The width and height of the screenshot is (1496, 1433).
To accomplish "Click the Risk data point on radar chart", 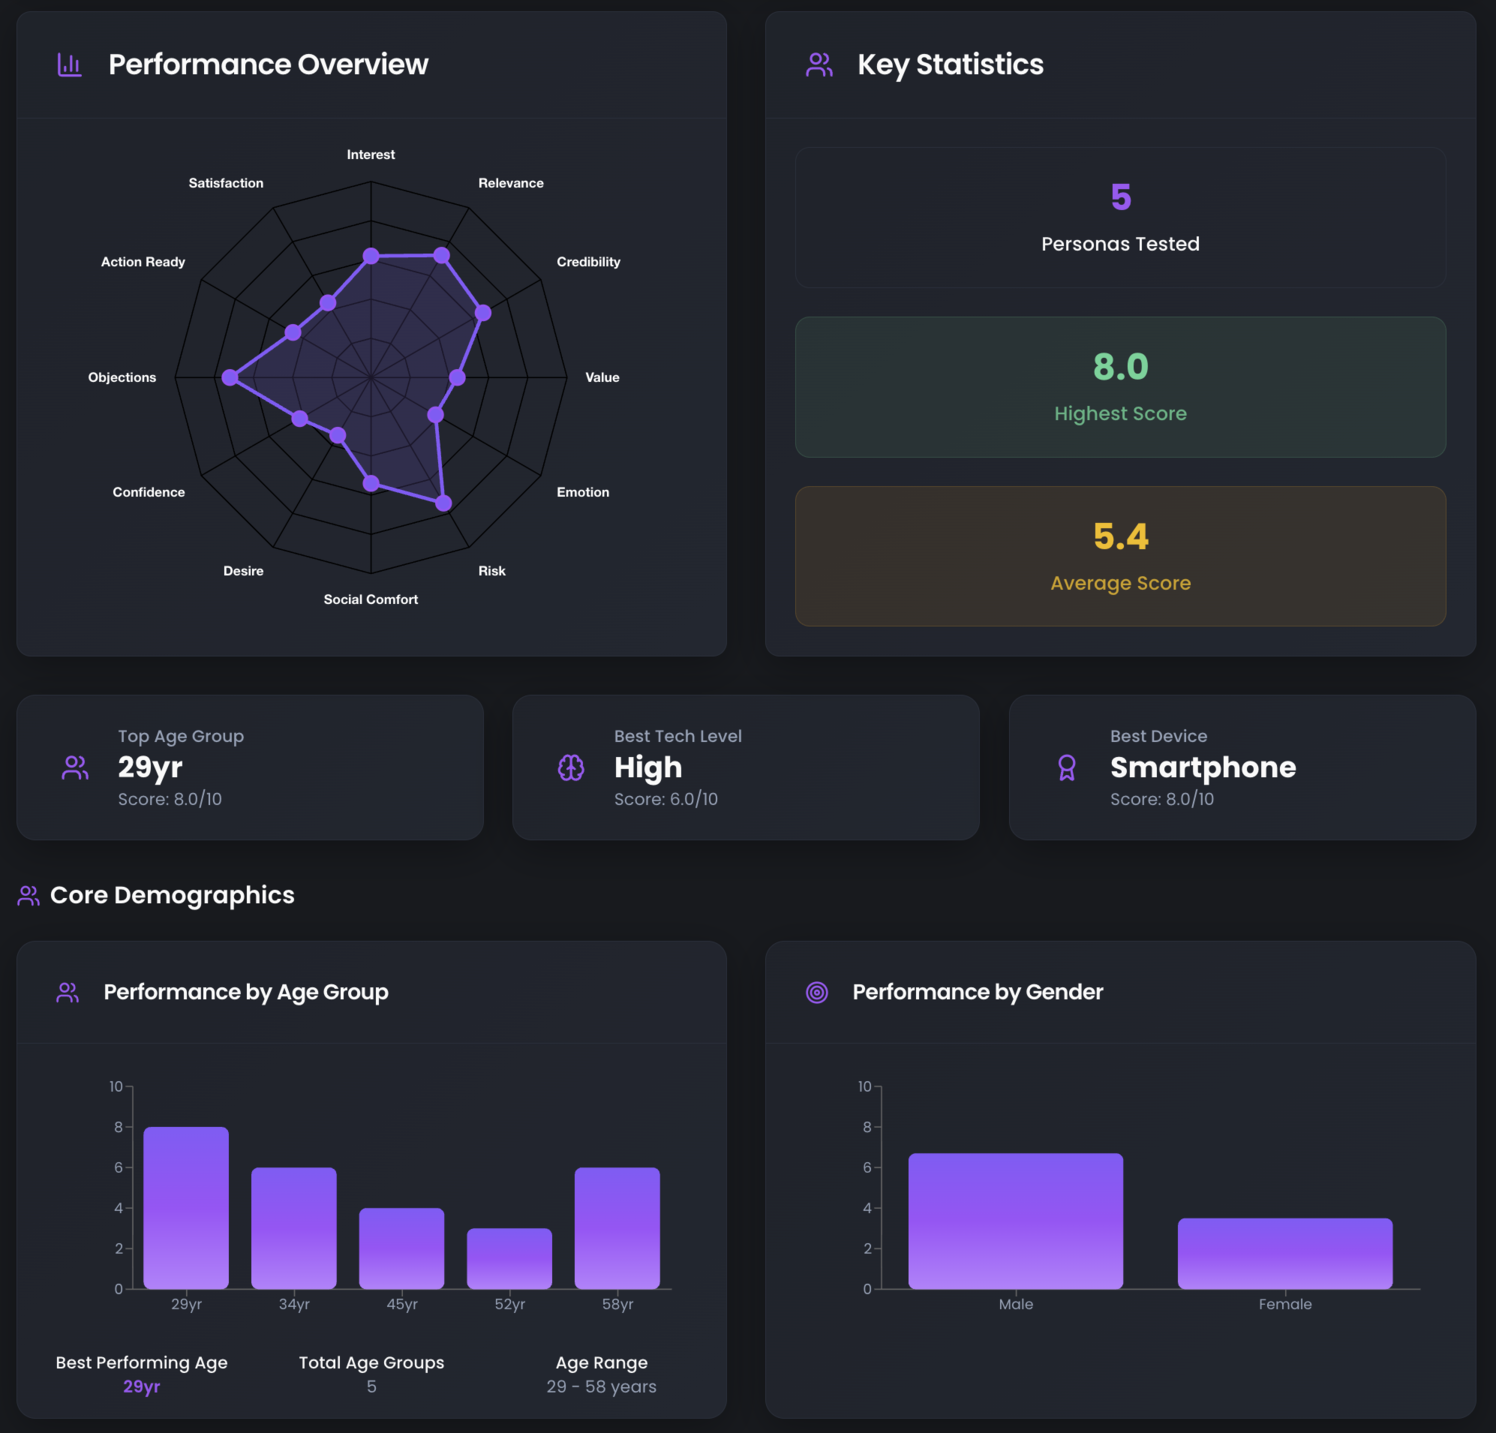I will [443, 503].
